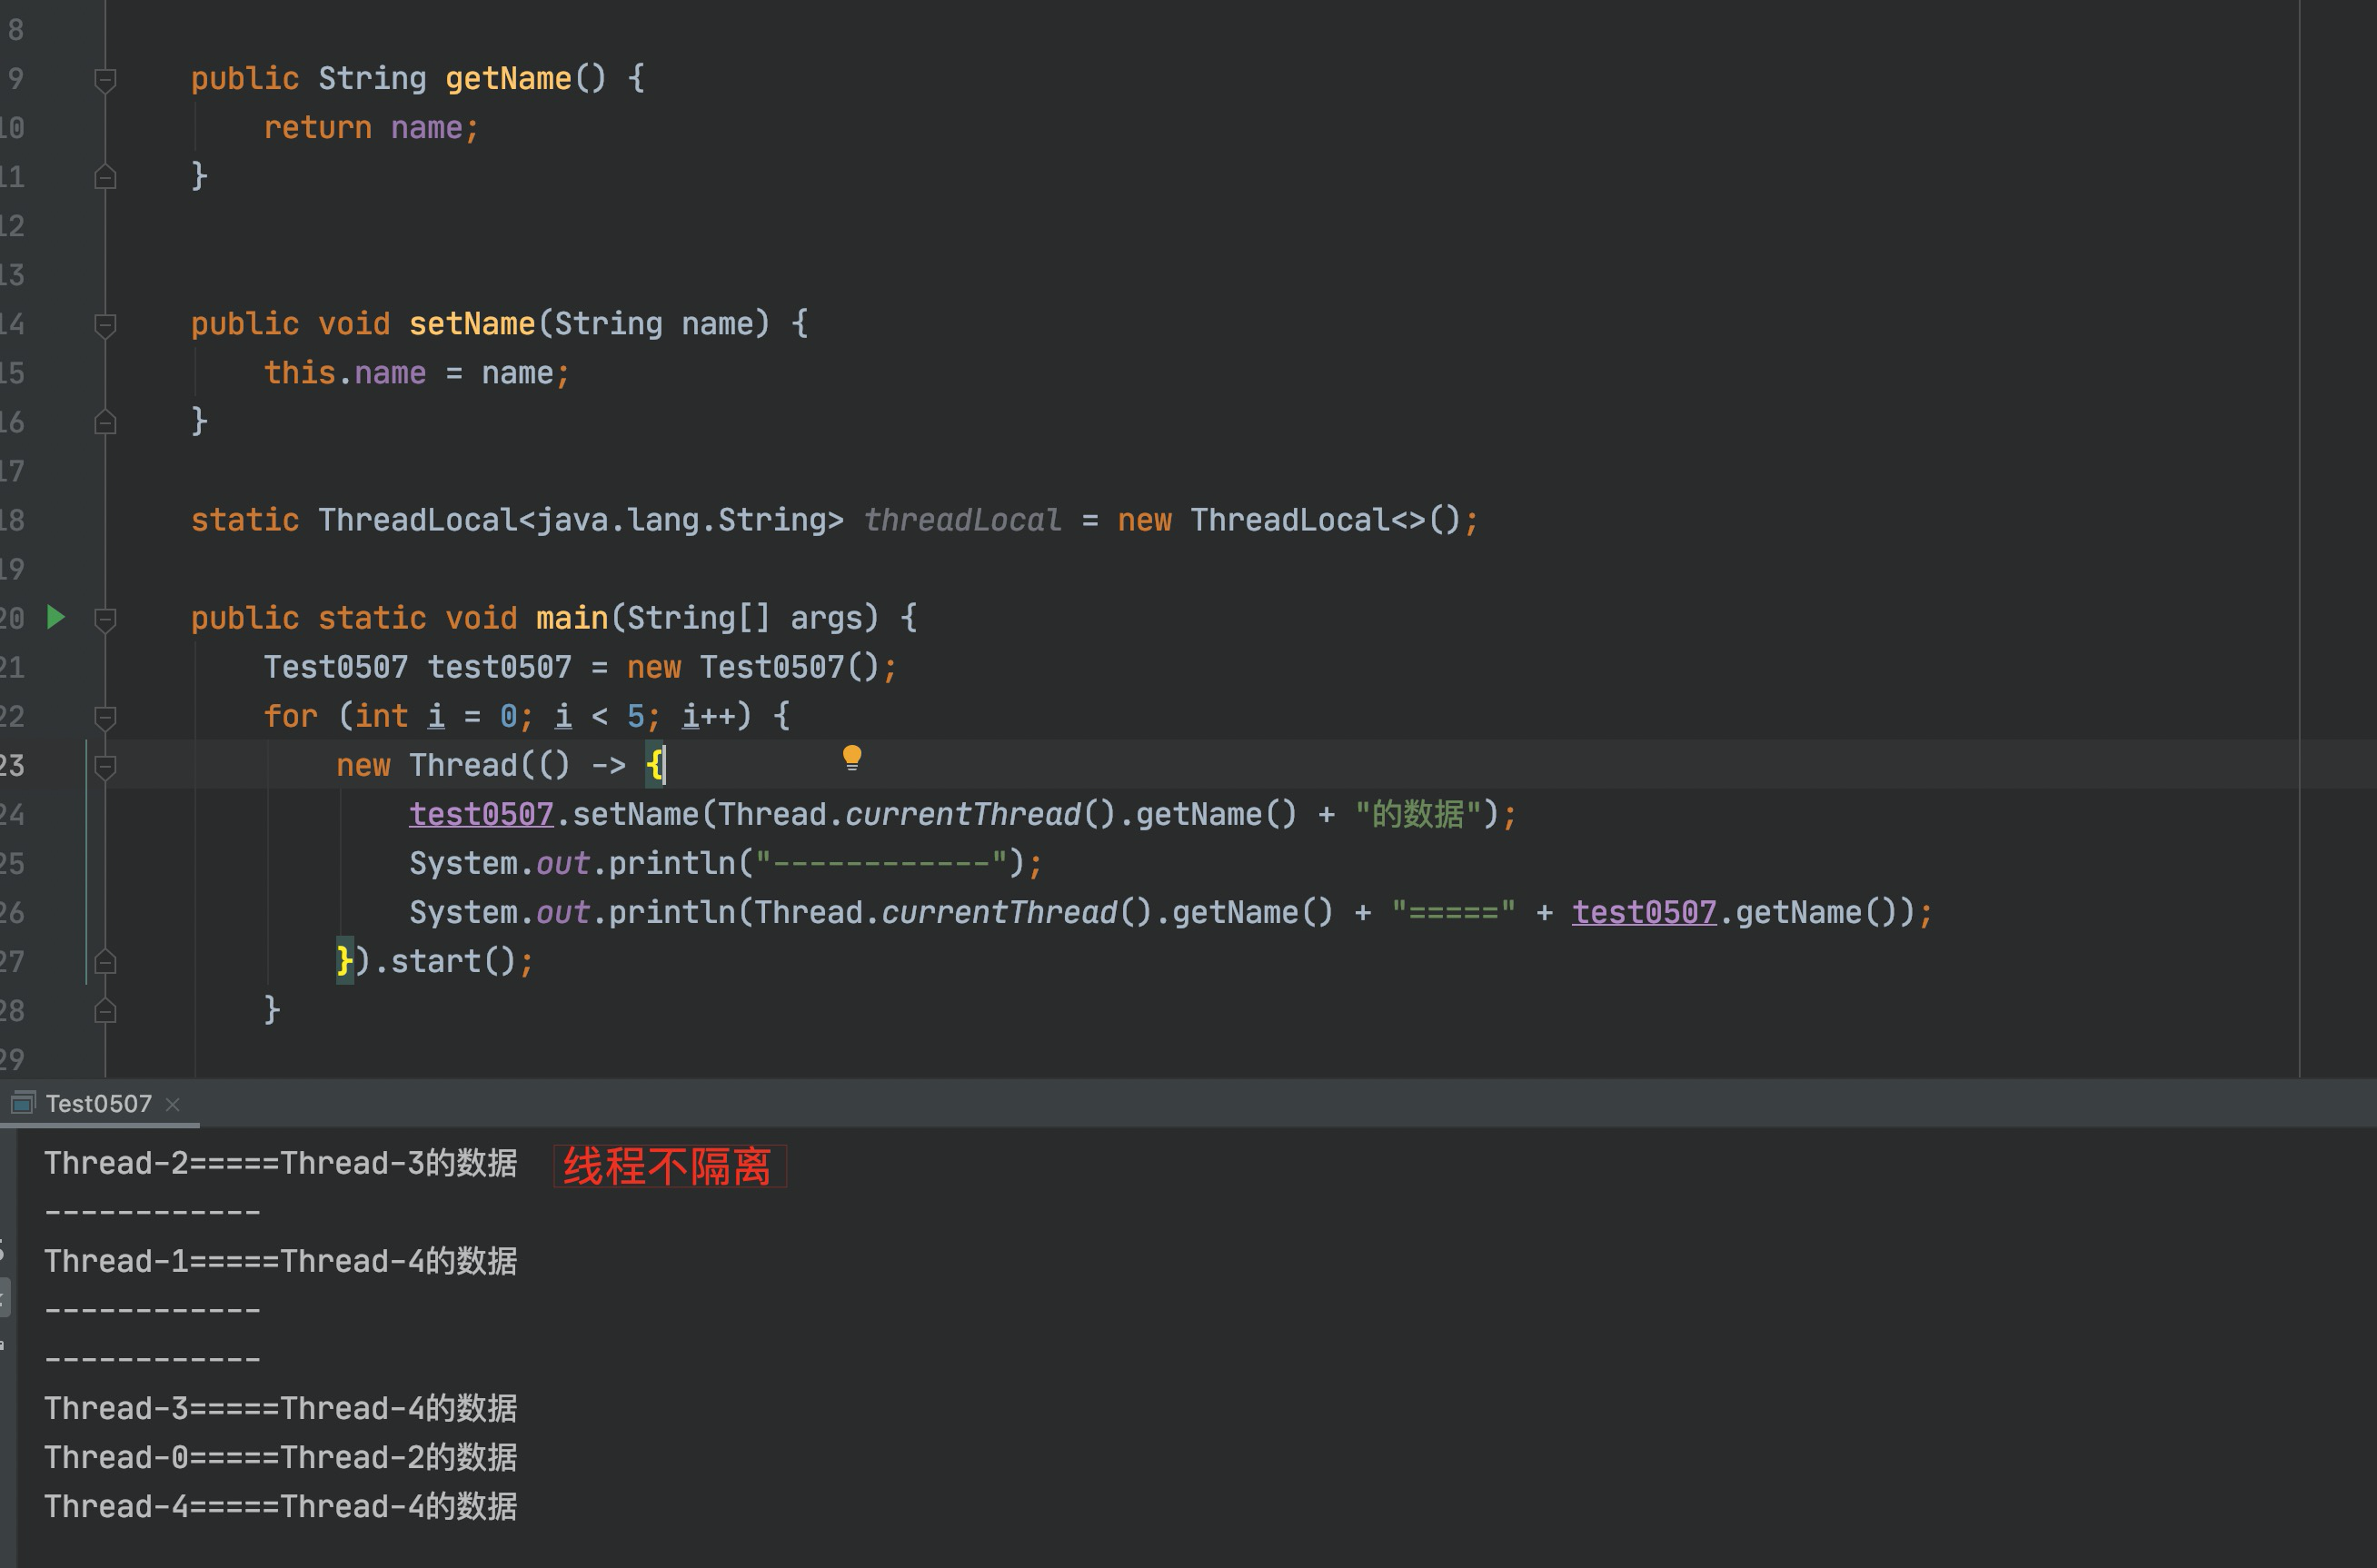The height and width of the screenshot is (1568, 2377).
Task: Select the Thread-2=====Thread-3的数据 output line
Action: 281,1162
